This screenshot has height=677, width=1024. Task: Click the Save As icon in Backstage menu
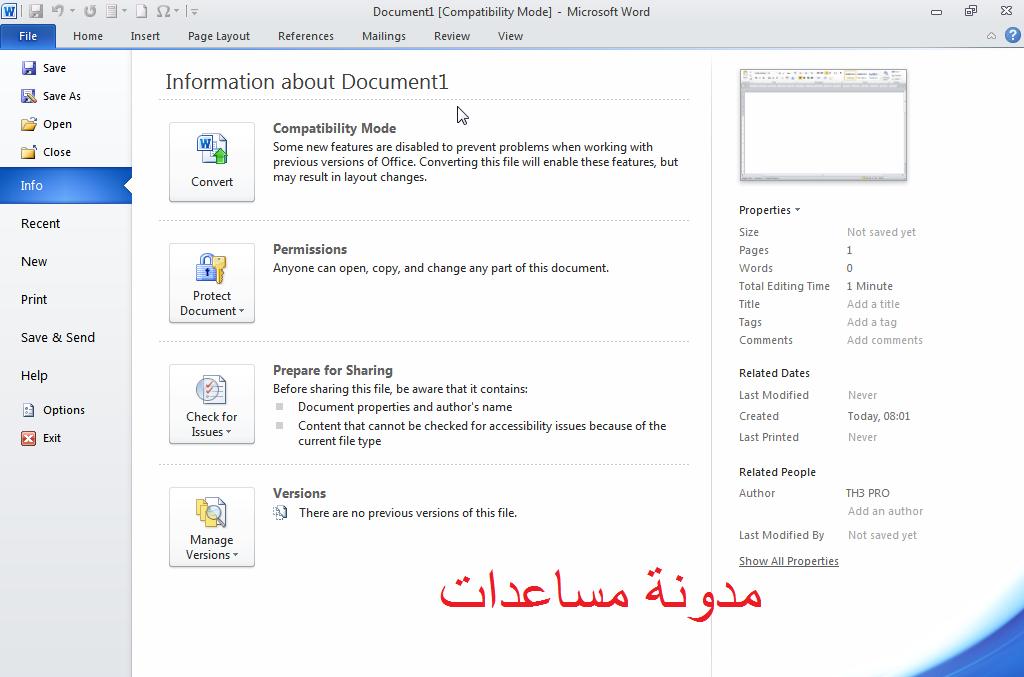tap(29, 96)
